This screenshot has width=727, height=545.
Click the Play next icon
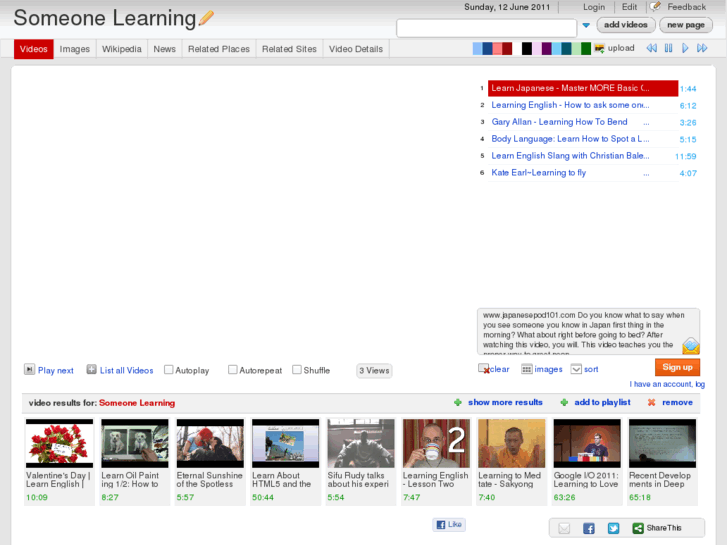(x=29, y=369)
